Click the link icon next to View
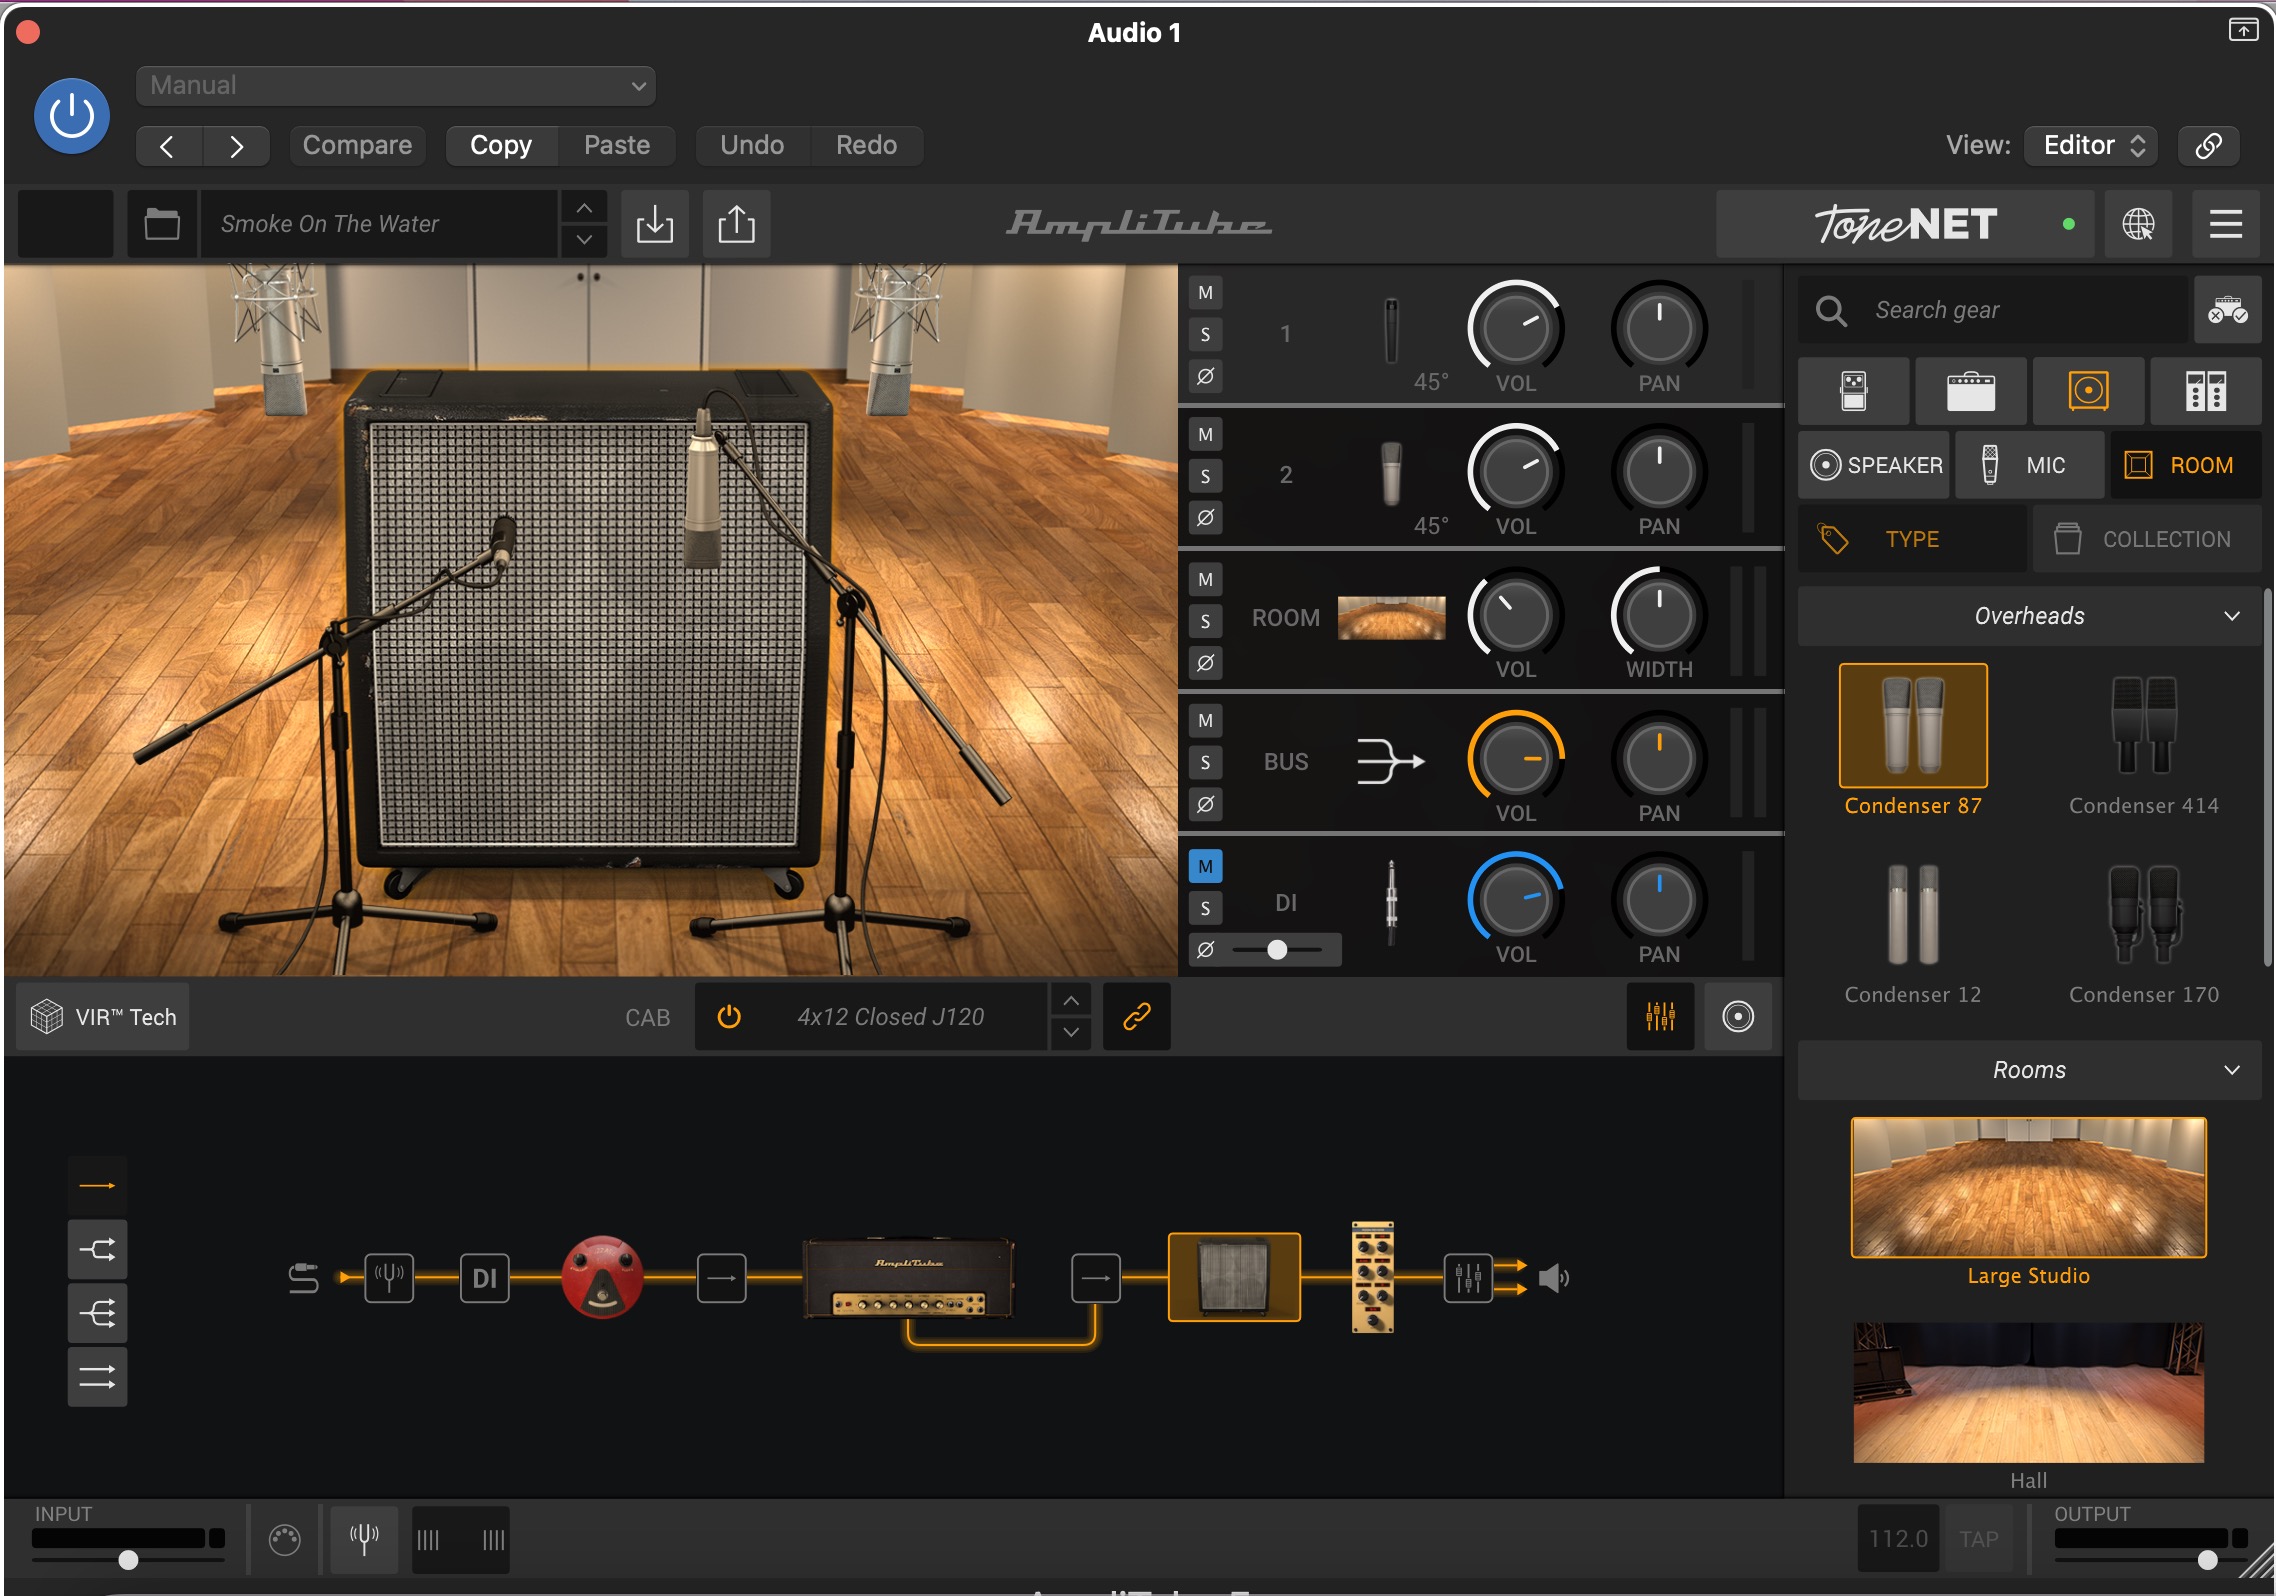 coord(2208,146)
